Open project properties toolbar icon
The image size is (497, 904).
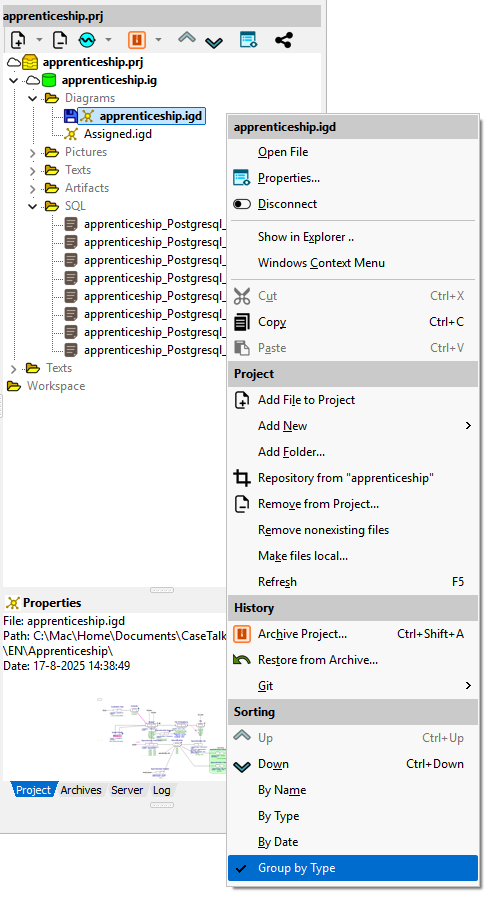[x=248, y=40]
